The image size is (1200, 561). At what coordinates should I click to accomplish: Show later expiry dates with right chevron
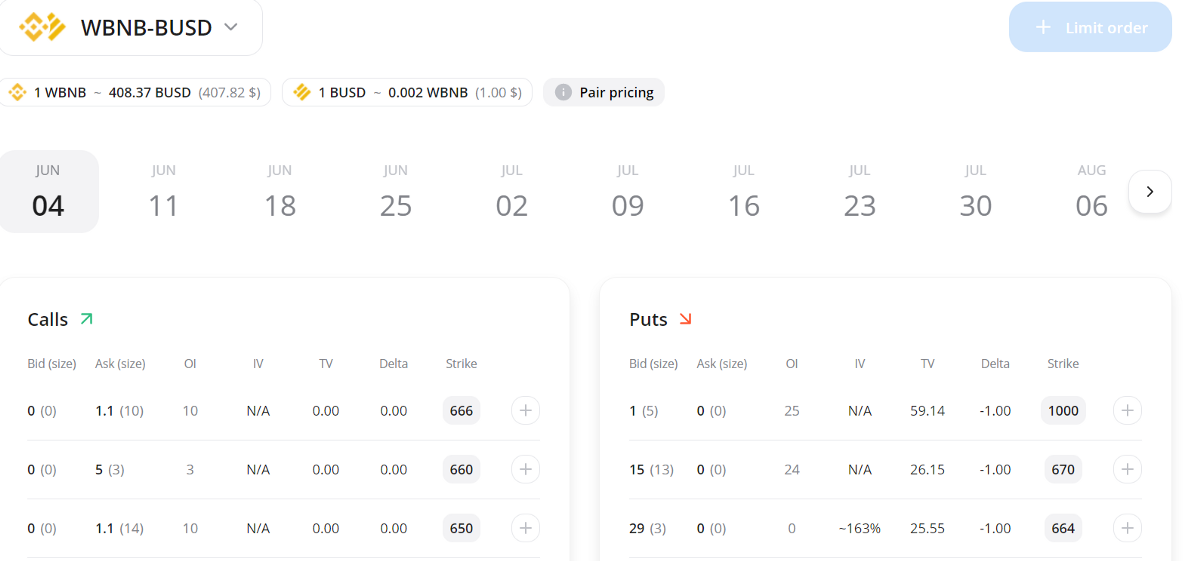pyautogui.click(x=1150, y=191)
